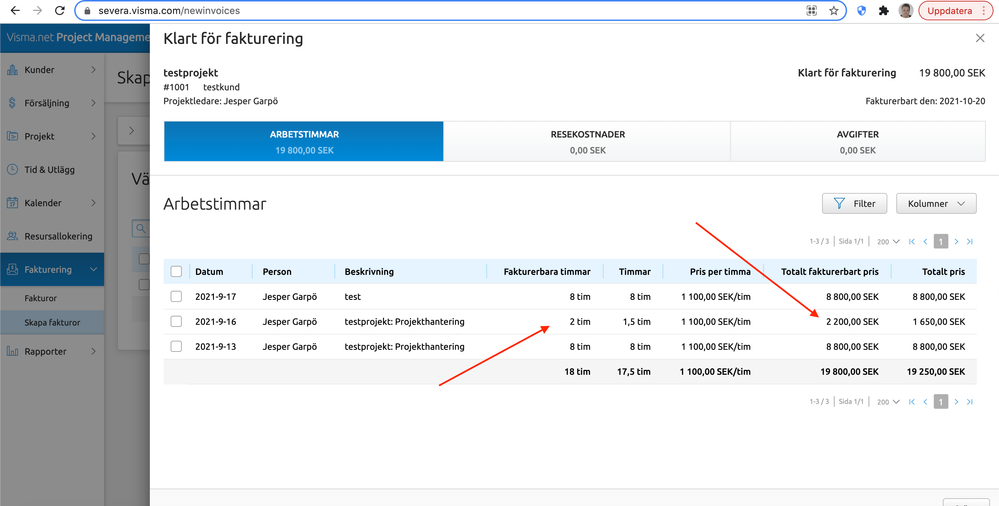999x506 pixels.
Task: Tick the checkbox for the 2021-9-17 row
Action: click(176, 296)
